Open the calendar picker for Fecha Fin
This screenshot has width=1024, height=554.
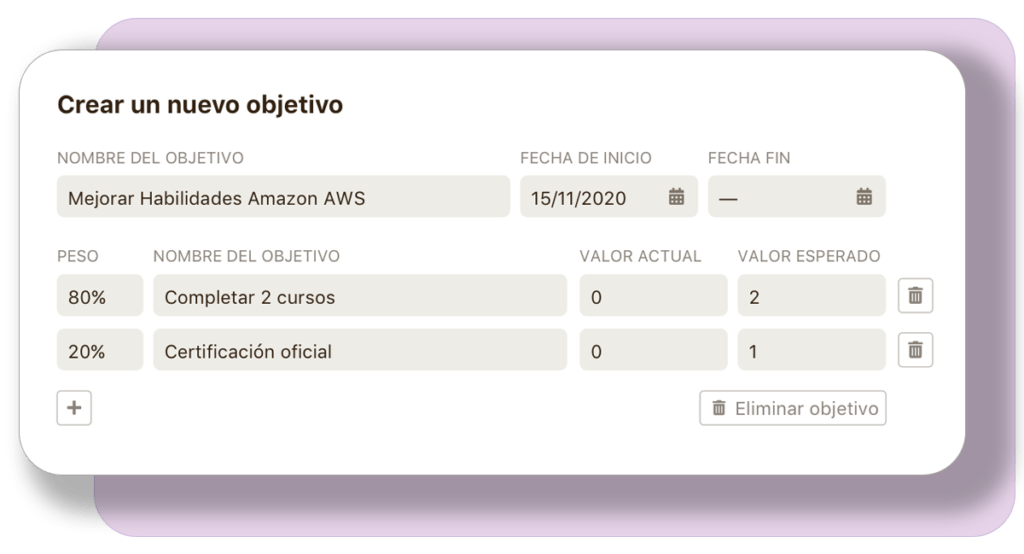pyautogui.click(x=864, y=197)
